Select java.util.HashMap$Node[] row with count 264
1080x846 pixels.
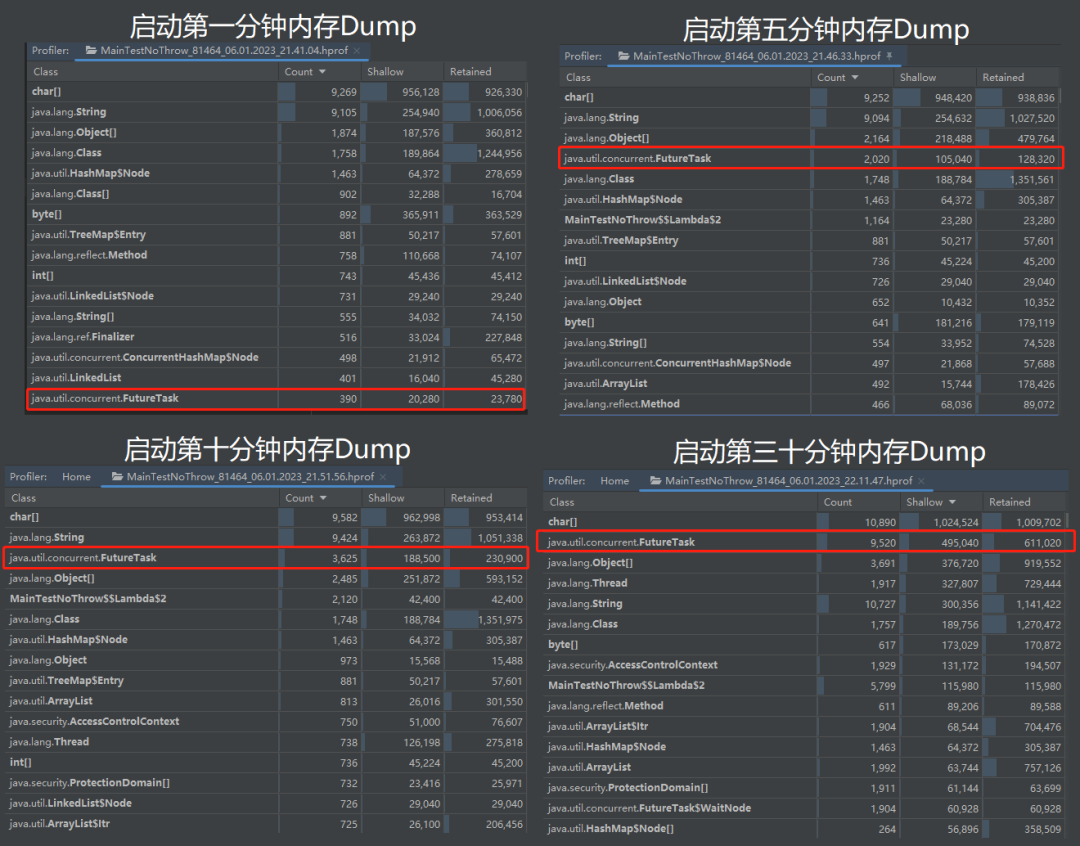[x=806, y=829]
